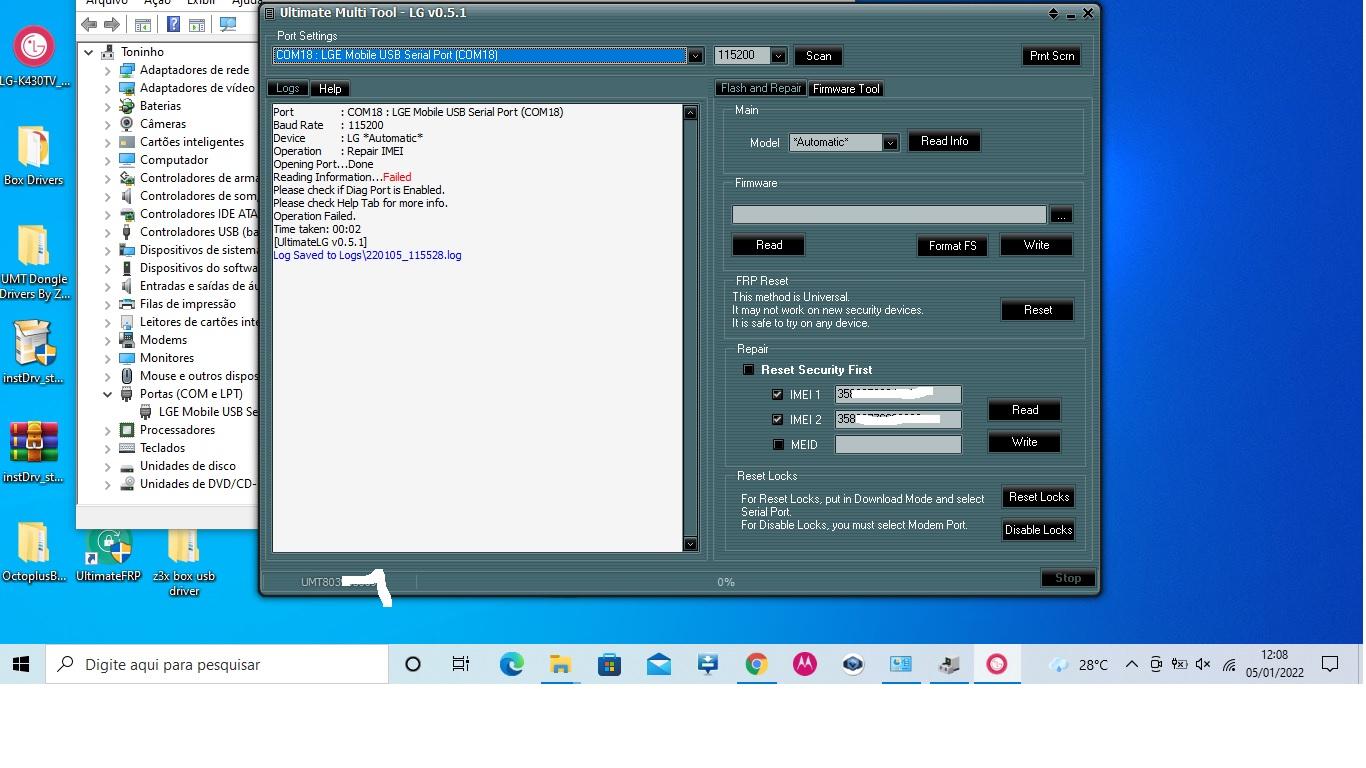Click log panel scroll up arrow

[690, 112]
